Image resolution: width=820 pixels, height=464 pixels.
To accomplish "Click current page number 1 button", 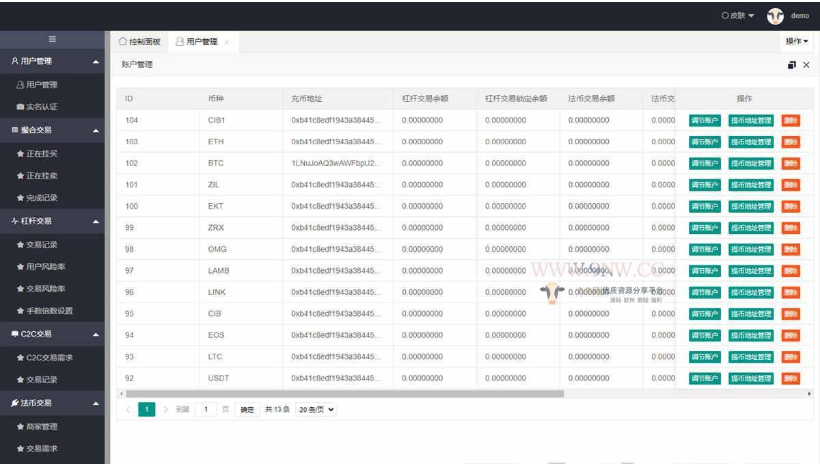I will click(x=147, y=410).
